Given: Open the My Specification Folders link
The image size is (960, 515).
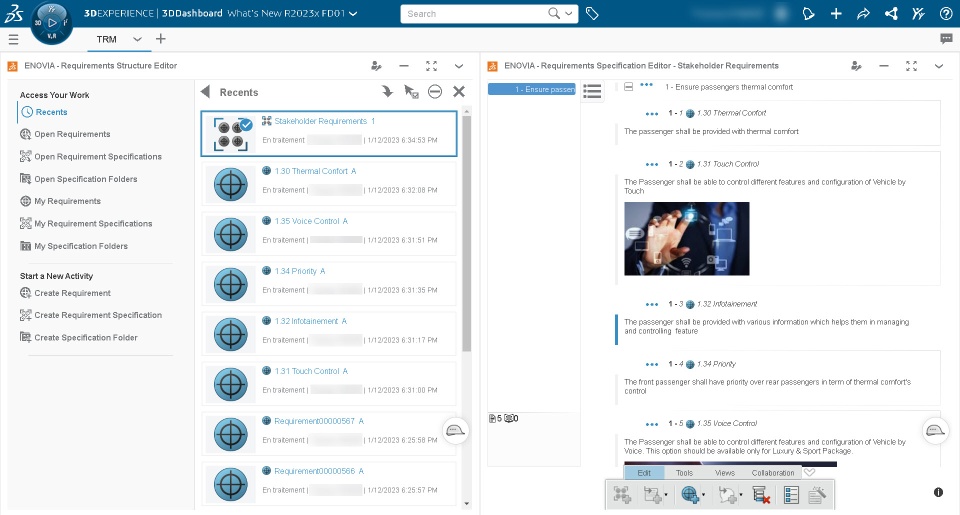Looking at the screenshot, I should click(81, 246).
